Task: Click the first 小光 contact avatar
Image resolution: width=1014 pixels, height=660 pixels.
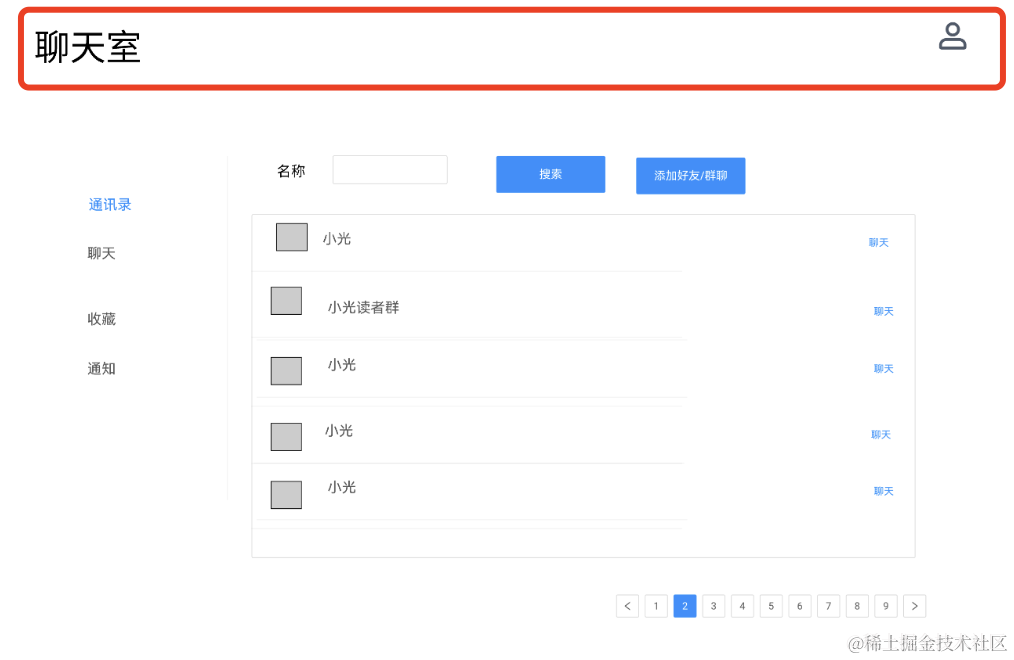Action: point(291,237)
